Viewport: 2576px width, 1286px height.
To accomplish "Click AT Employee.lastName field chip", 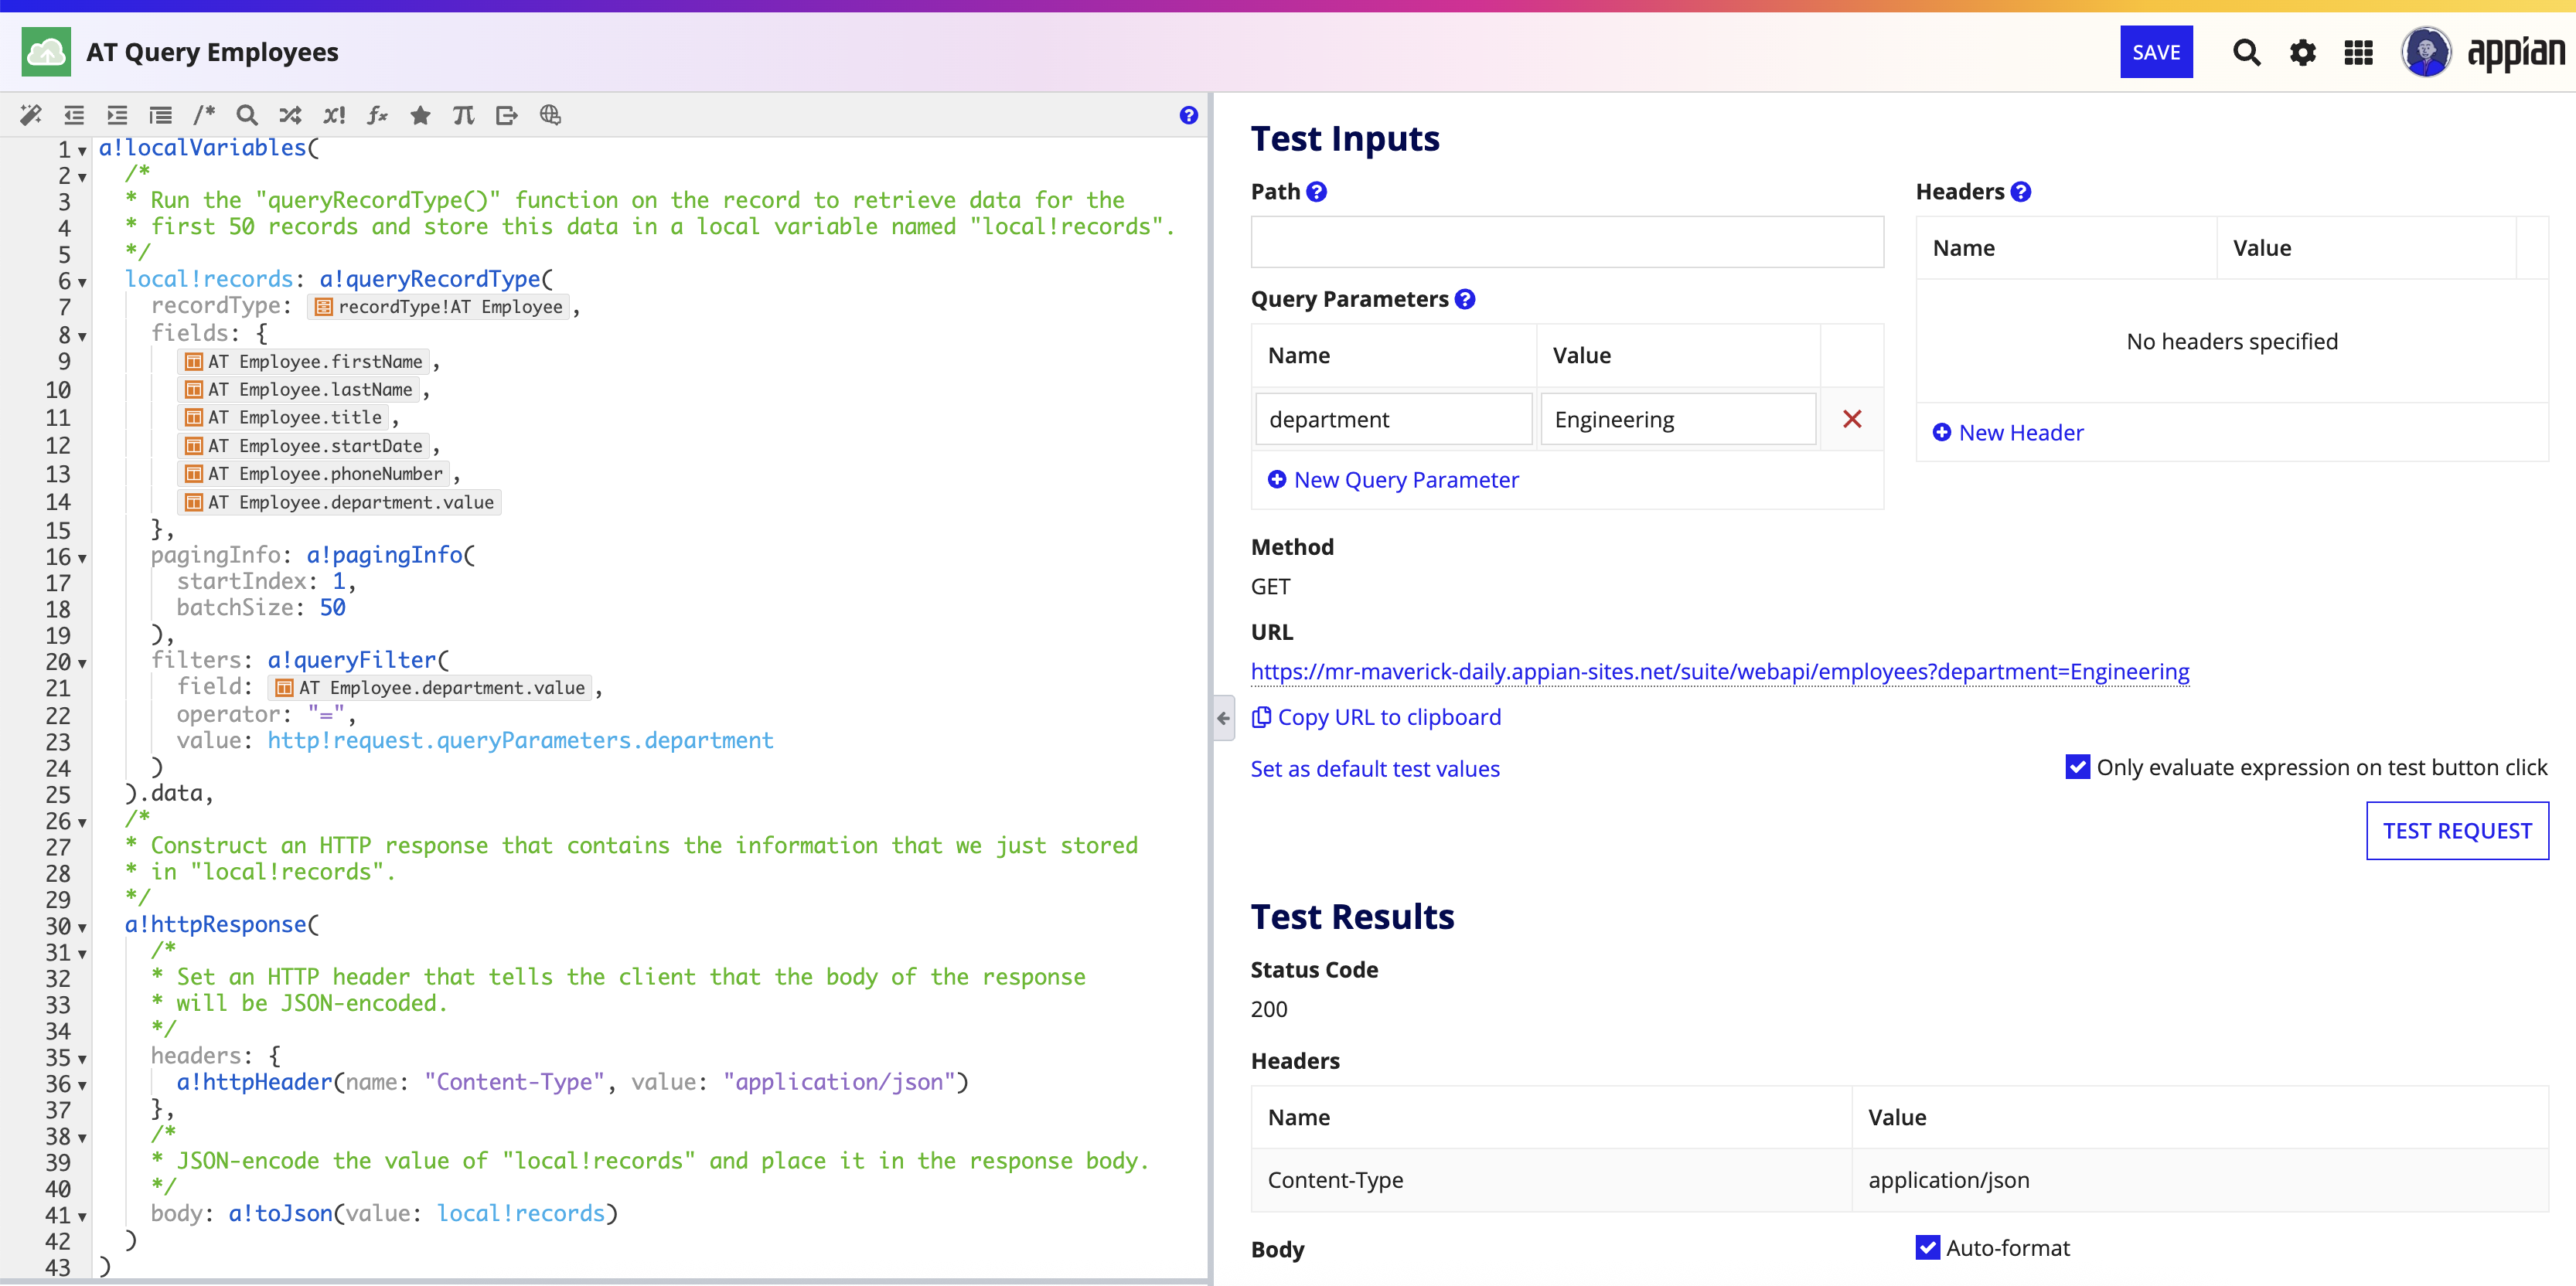I will [299, 390].
